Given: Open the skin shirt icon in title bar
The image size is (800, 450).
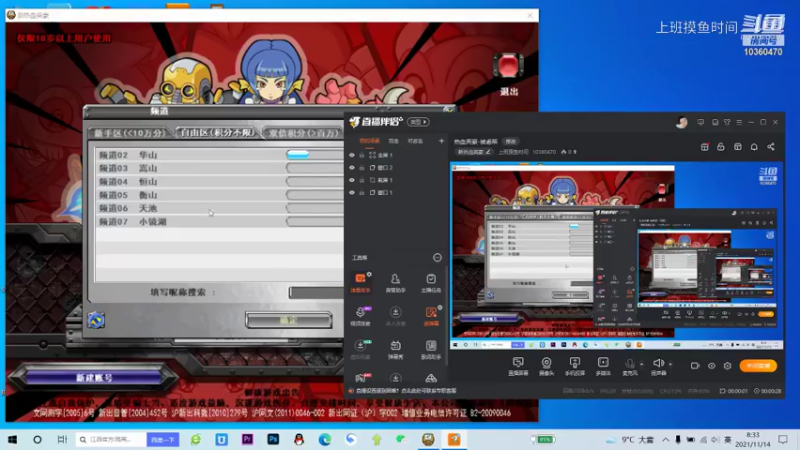Looking at the screenshot, I should [727, 122].
